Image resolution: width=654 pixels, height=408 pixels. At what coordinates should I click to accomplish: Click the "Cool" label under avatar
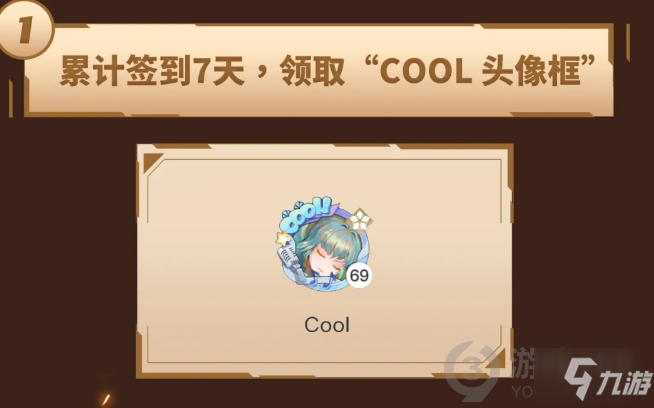327,325
